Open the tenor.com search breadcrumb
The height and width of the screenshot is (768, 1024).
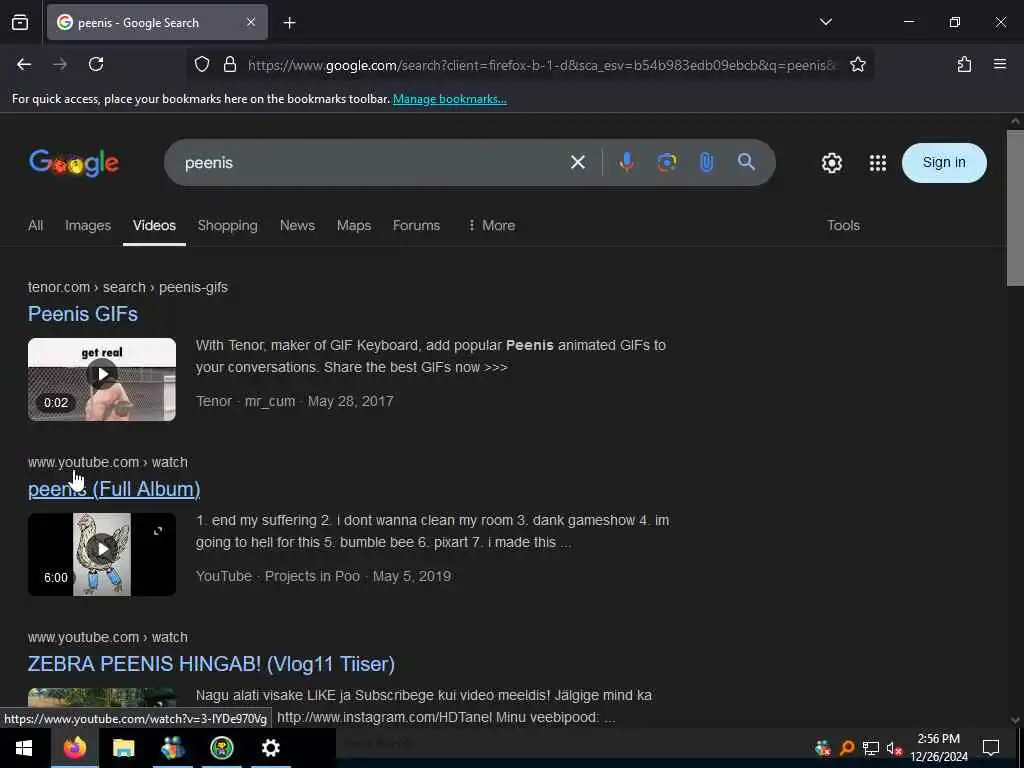point(127,287)
